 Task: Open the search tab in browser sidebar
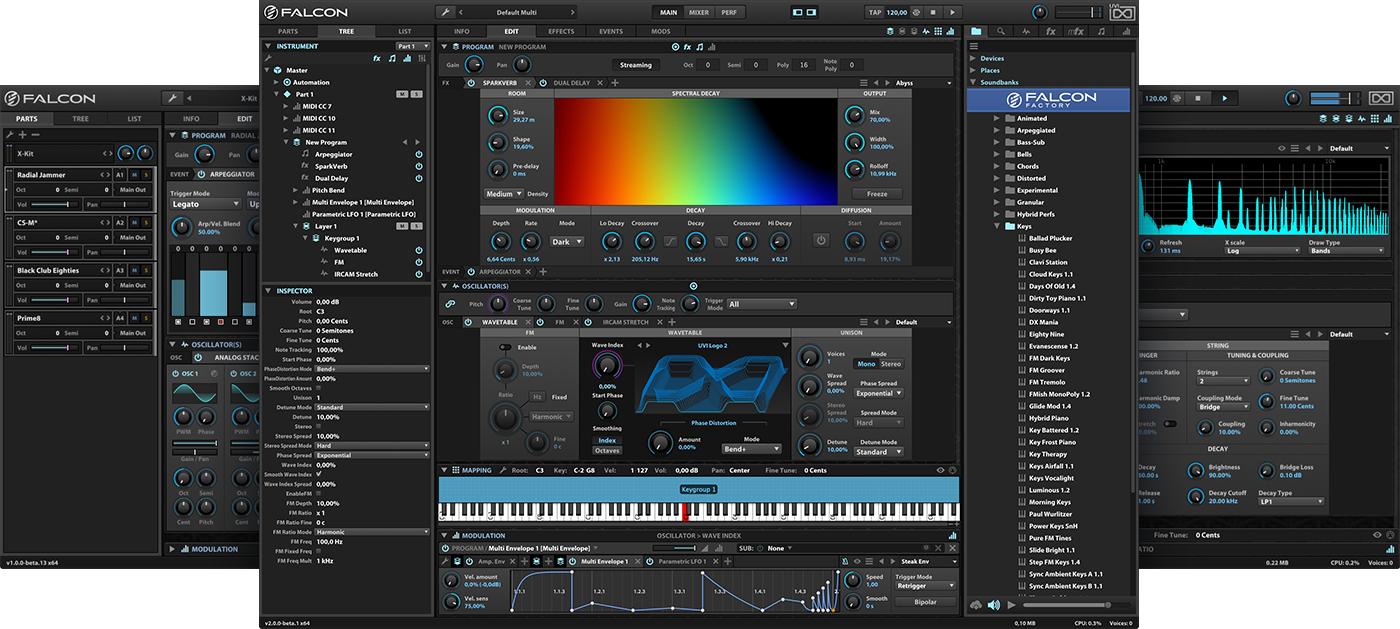1002,31
